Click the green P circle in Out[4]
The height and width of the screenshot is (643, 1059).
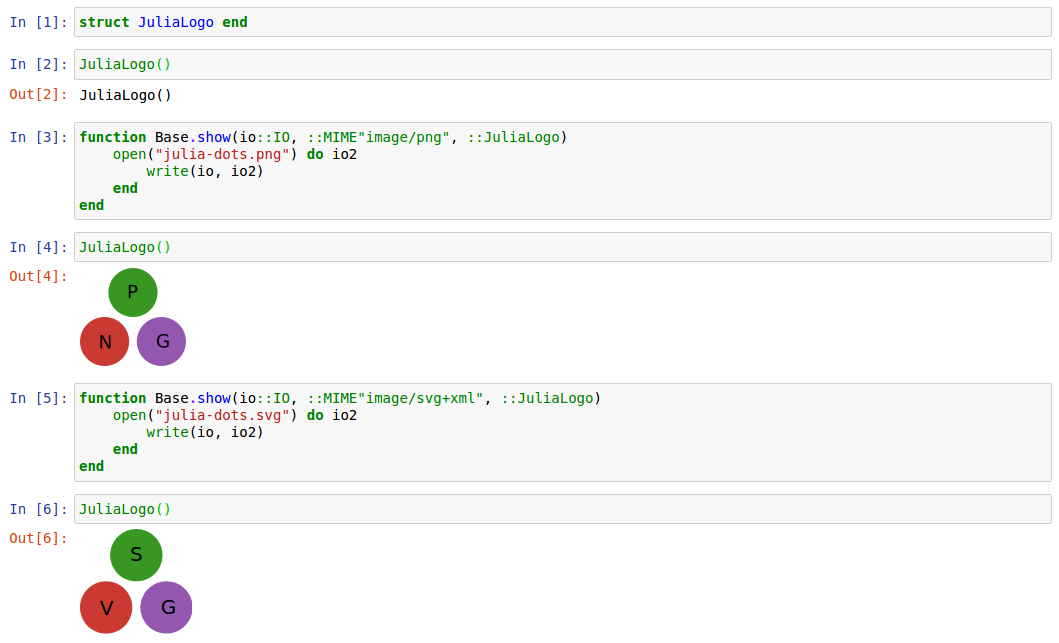[x=133, y=292]
